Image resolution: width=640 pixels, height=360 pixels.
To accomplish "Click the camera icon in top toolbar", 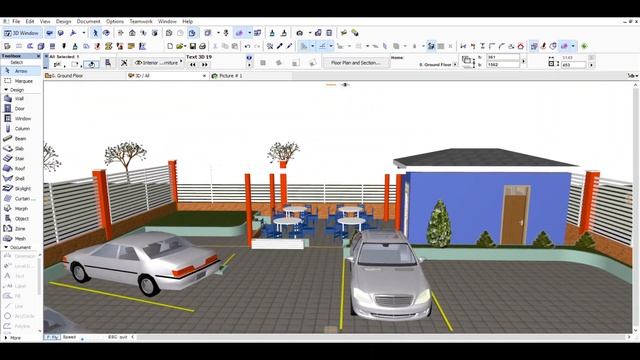I will [300, 33].
